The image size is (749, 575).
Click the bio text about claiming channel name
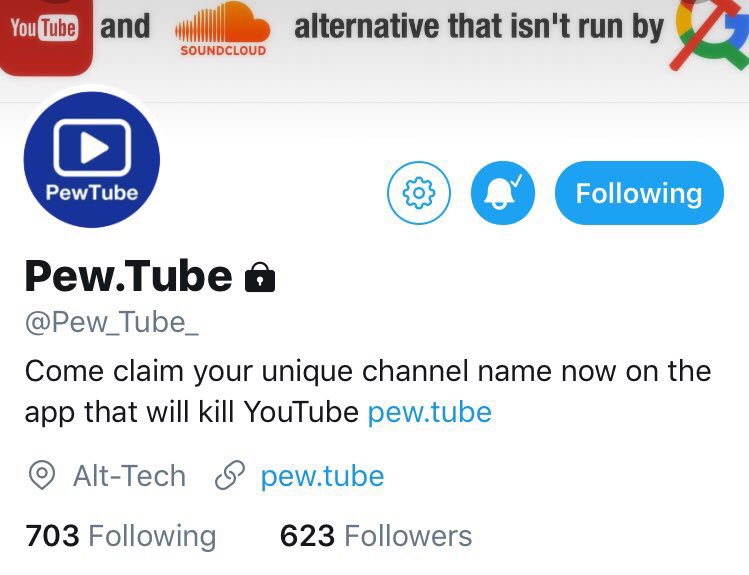pos(368,392)
